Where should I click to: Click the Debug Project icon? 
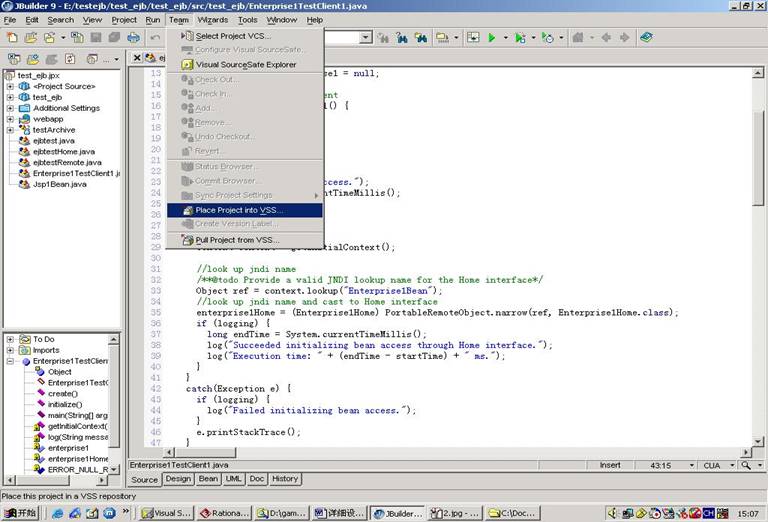coord(520,37)
